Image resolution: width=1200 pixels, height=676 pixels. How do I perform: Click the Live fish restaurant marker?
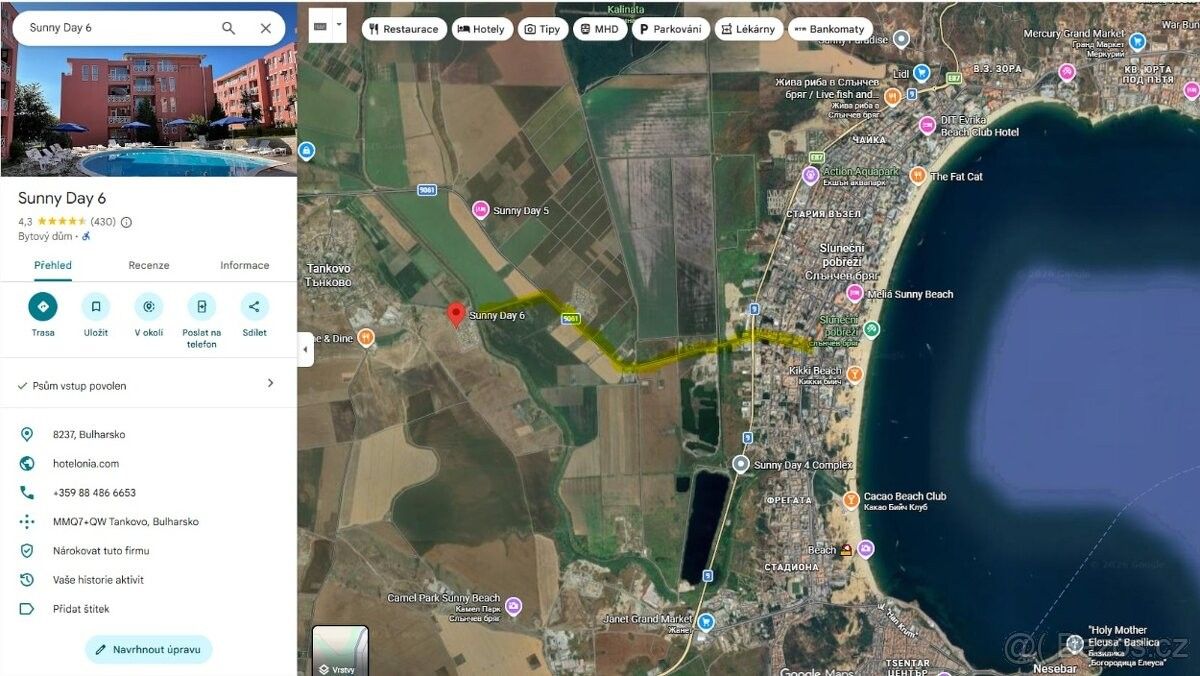click(892, 95)
